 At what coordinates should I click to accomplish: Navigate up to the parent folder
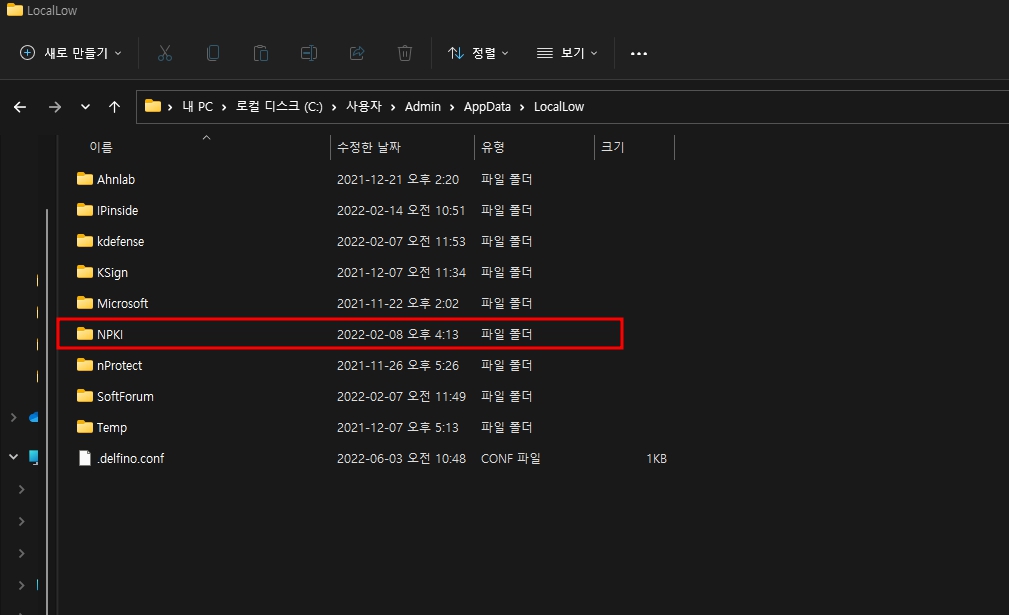(114, 106)
